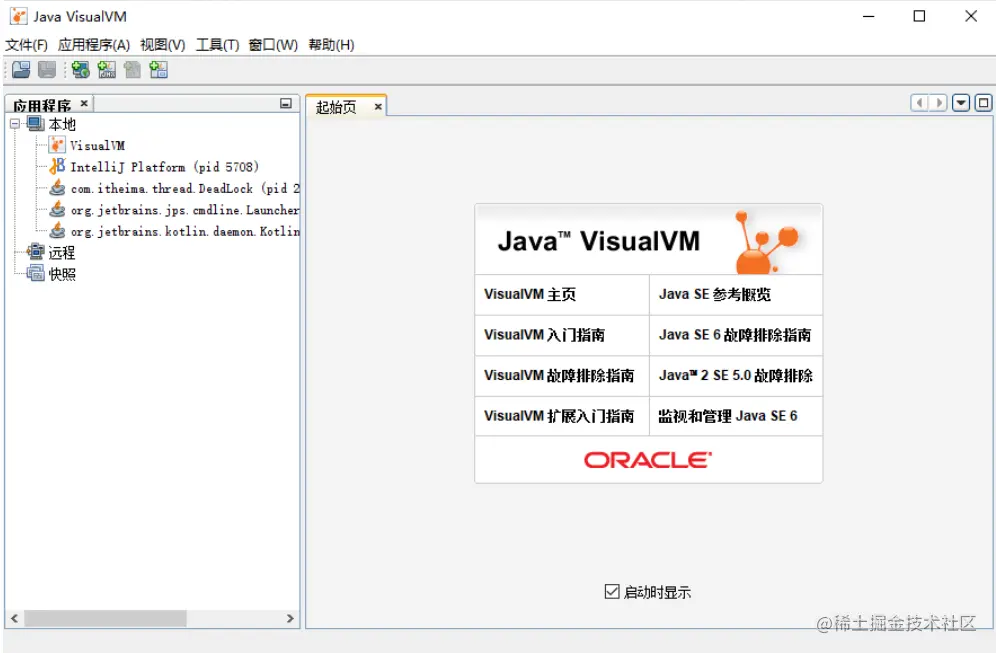Viewport: 996px width, 653px height.
Task: Select com.itheima.thread.DeadLock process
Action: coord(185,188)
